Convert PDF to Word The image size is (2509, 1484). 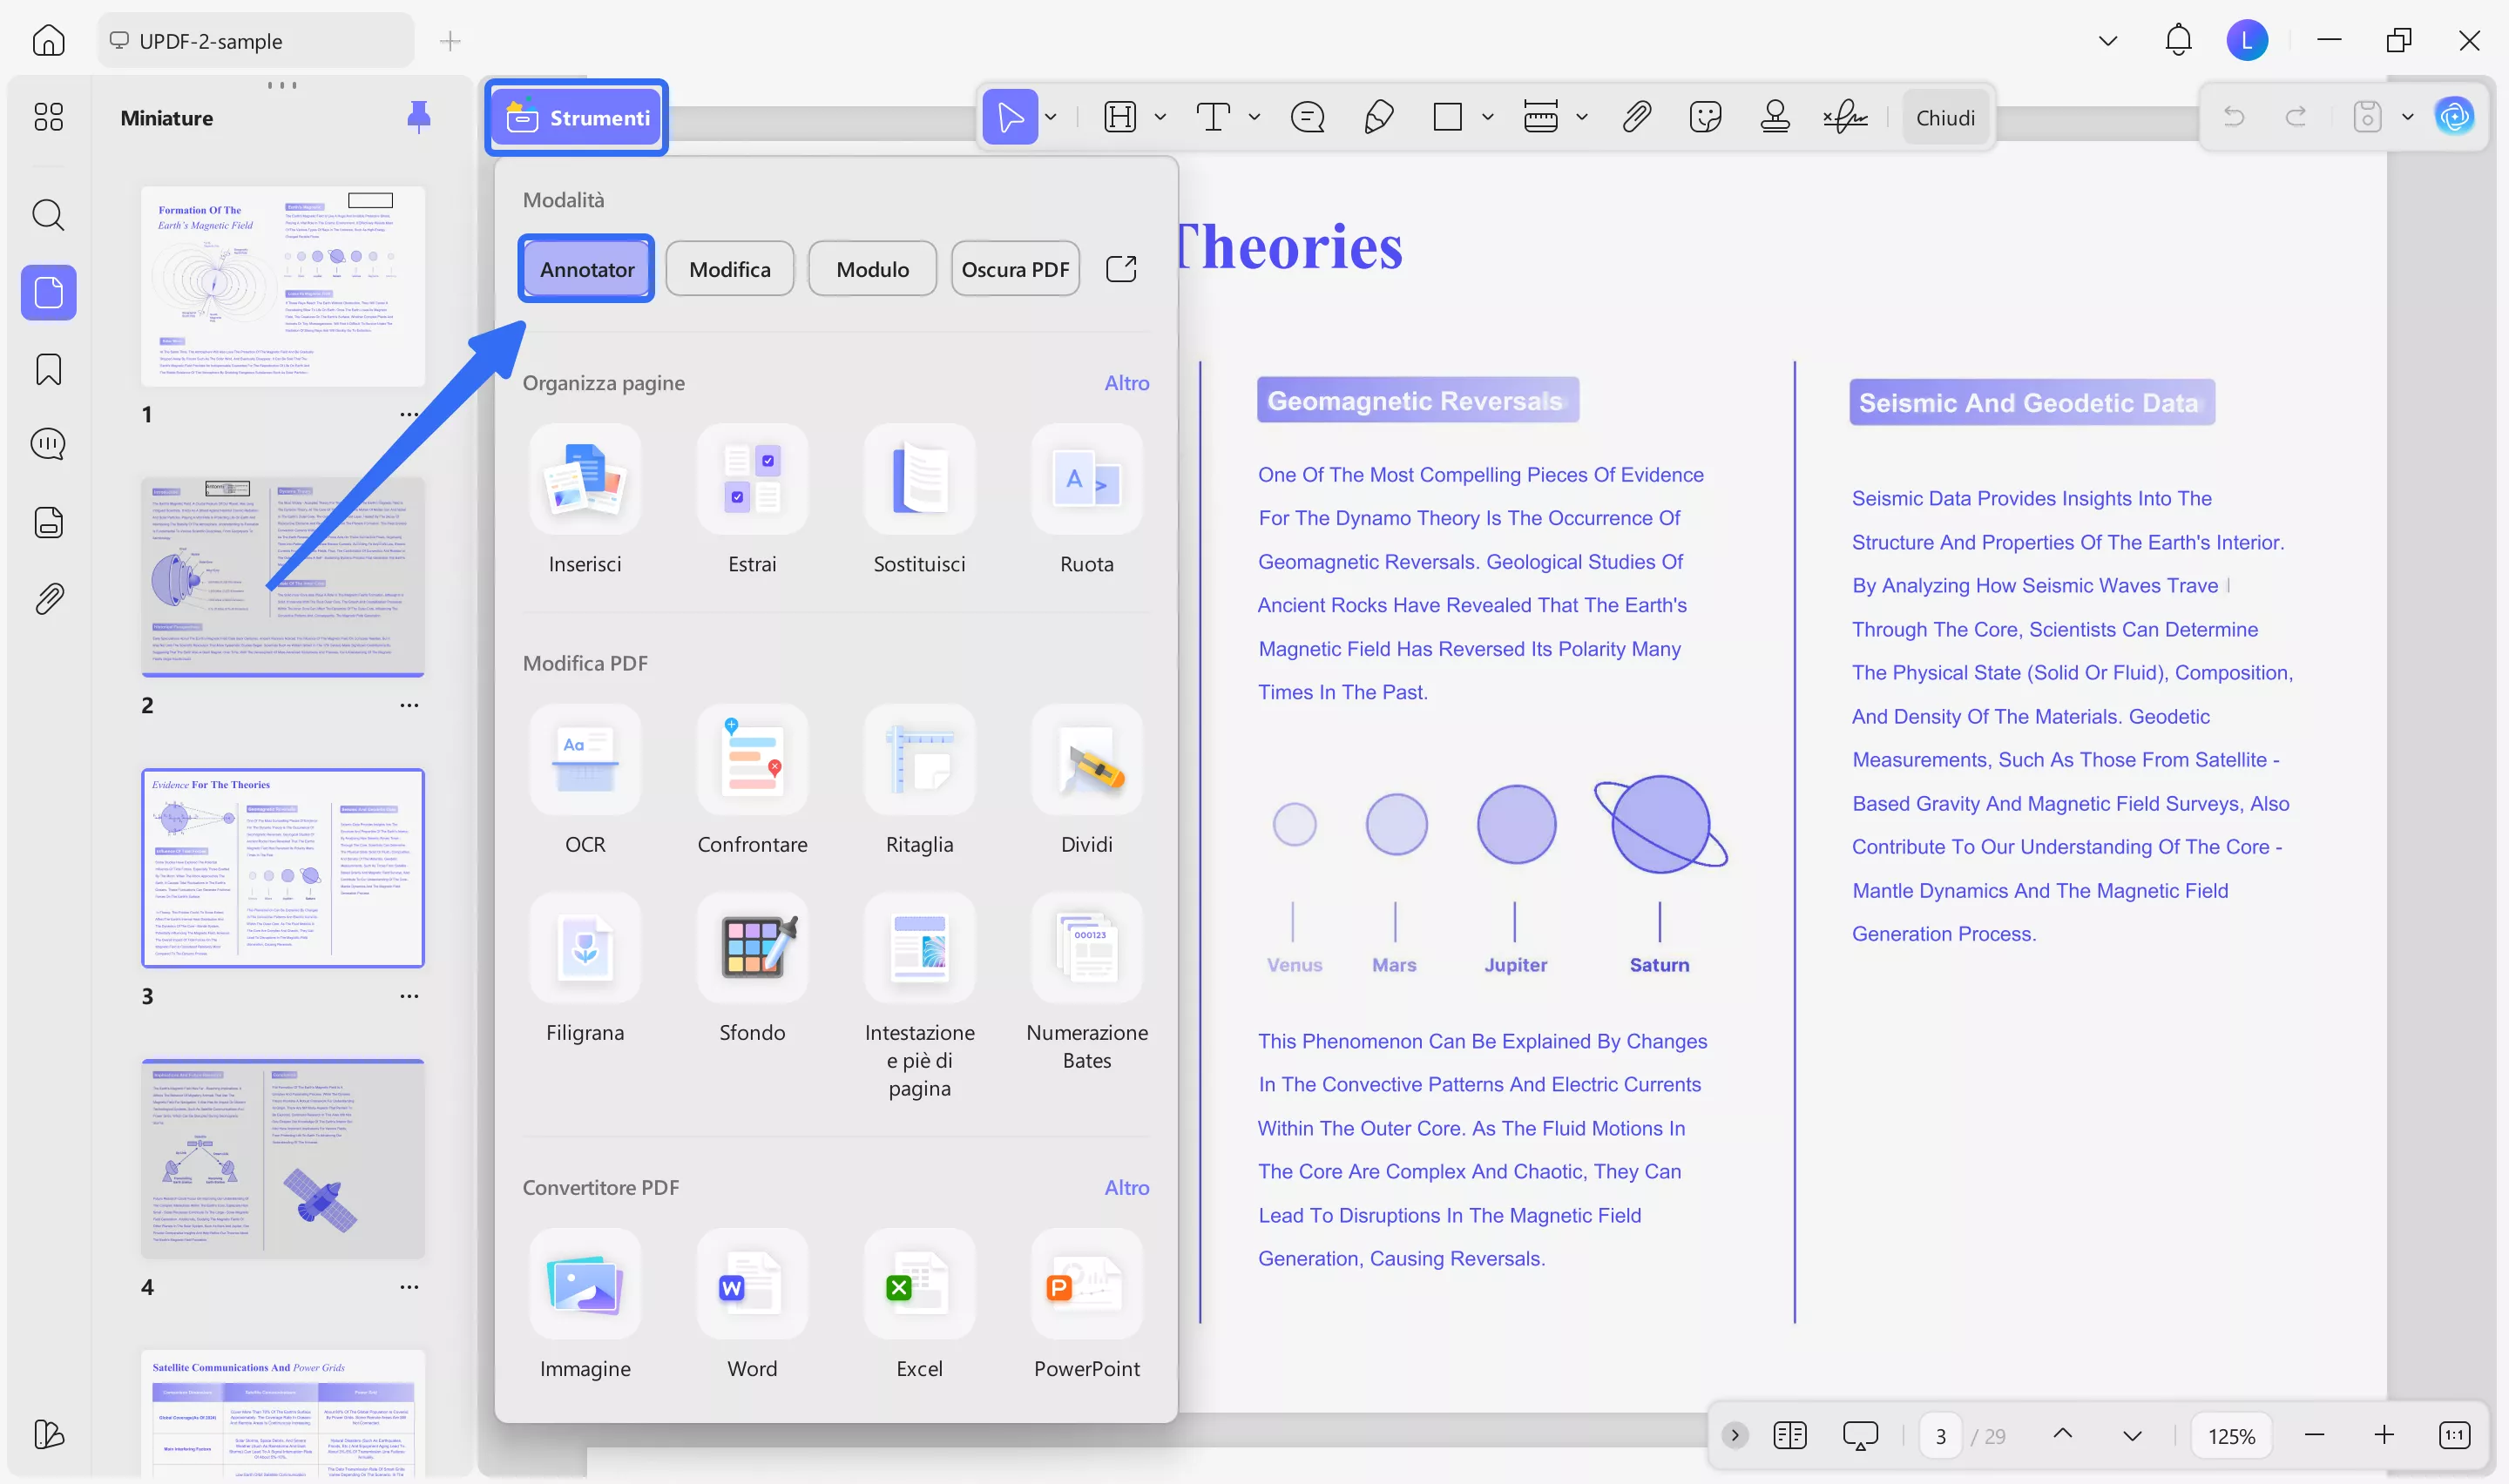point(752,1284)
